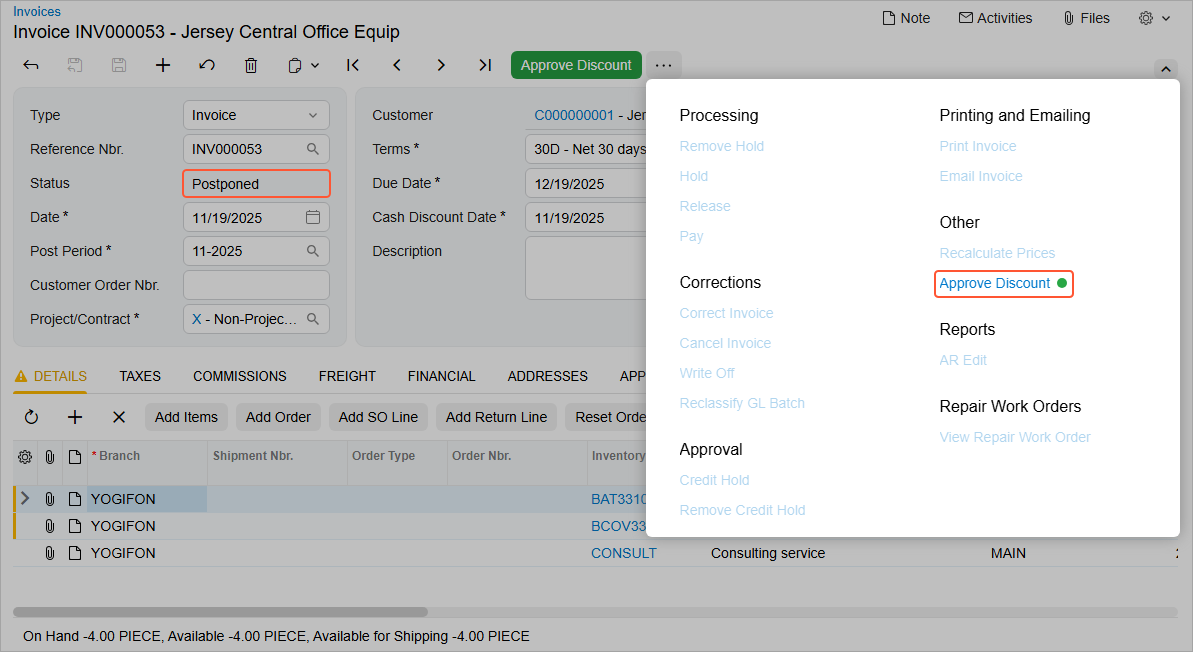Switch to the ADDRESSES tab
The height and width of the screenshot is (652, 1193).
[x=548, y=376]
